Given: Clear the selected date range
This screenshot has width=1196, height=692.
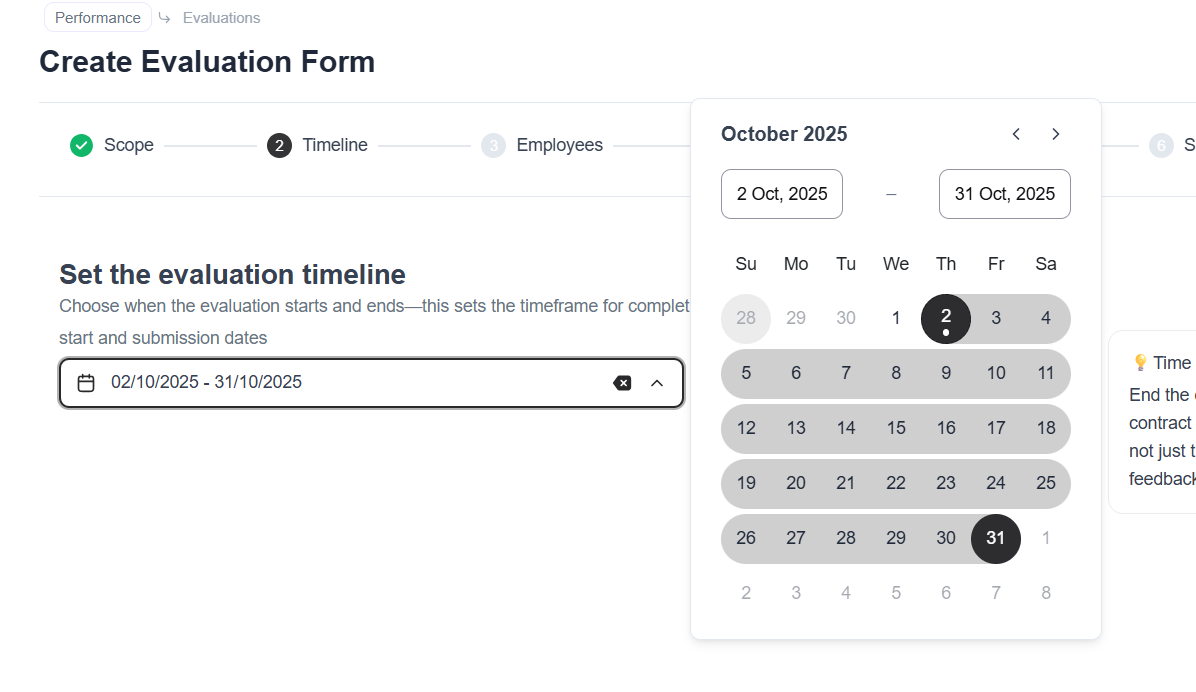Looking at the screenshot, I should (622, 383).
